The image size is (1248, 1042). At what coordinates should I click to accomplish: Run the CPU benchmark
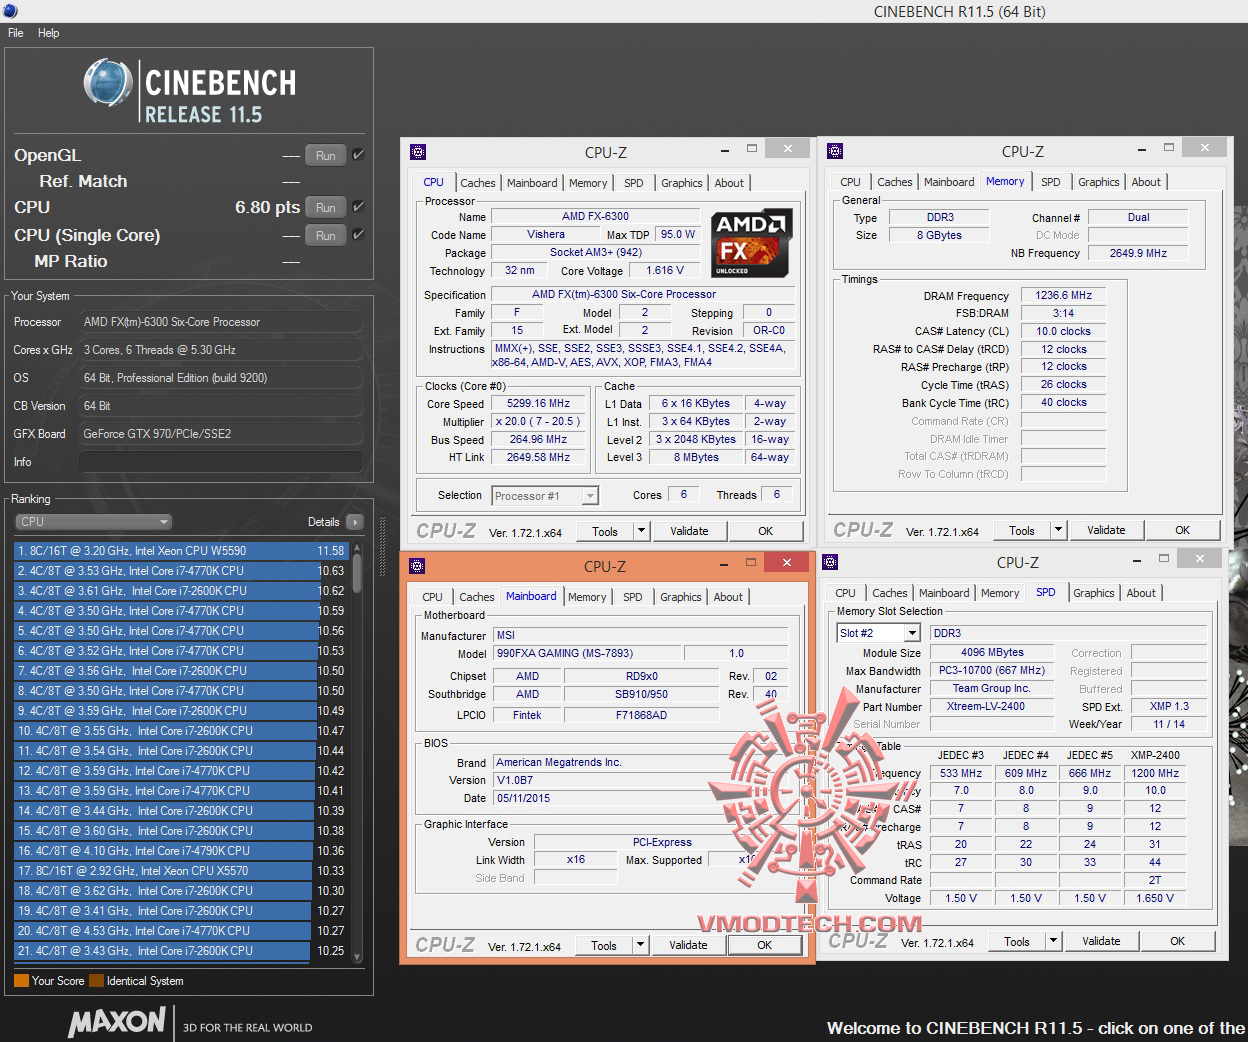pyautogui.click(x=326, y=207)
